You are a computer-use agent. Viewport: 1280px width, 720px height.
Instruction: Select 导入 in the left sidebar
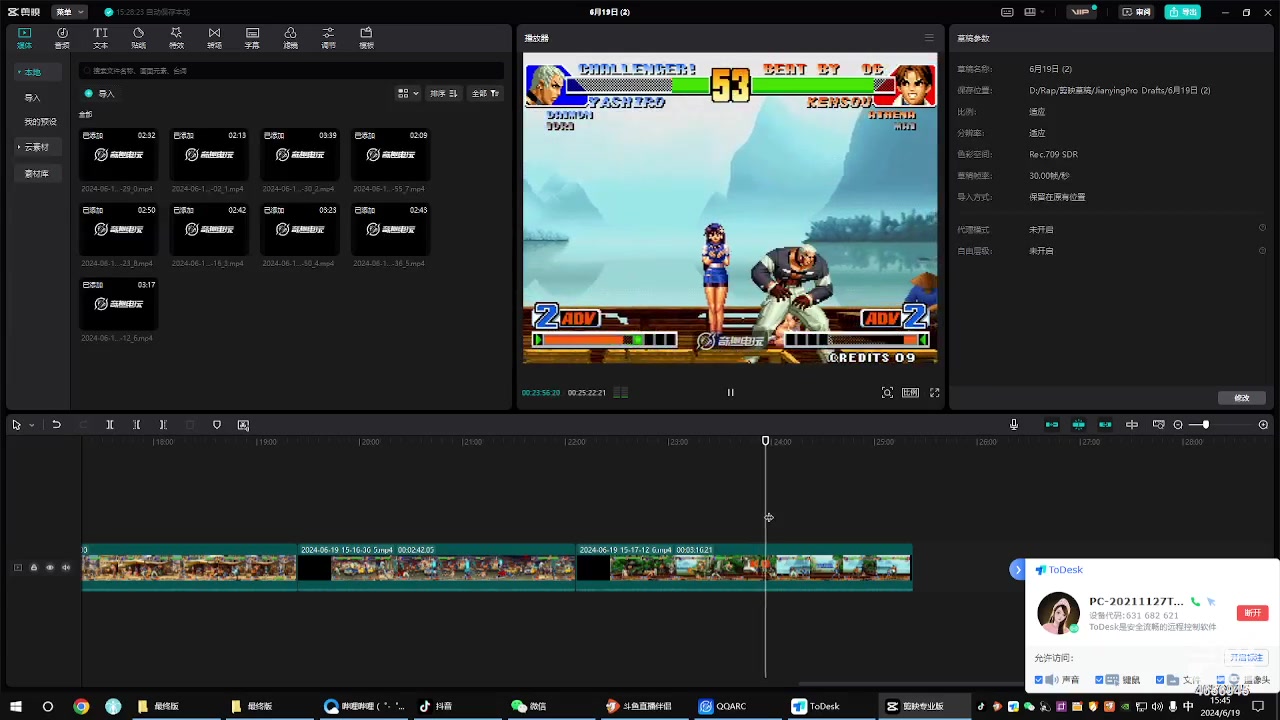click(33, 98)
